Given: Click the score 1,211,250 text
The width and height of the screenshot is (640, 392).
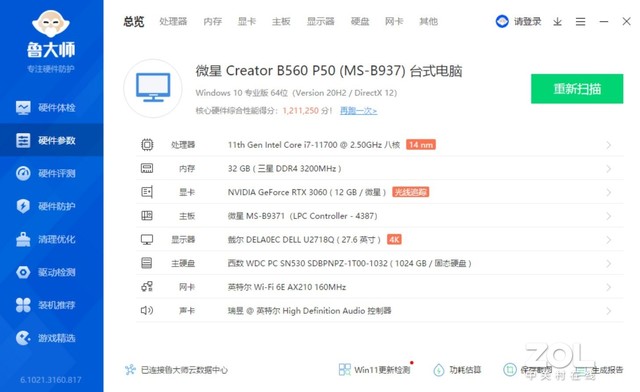Looking at the screenshot, I should [x=300, y=111].
